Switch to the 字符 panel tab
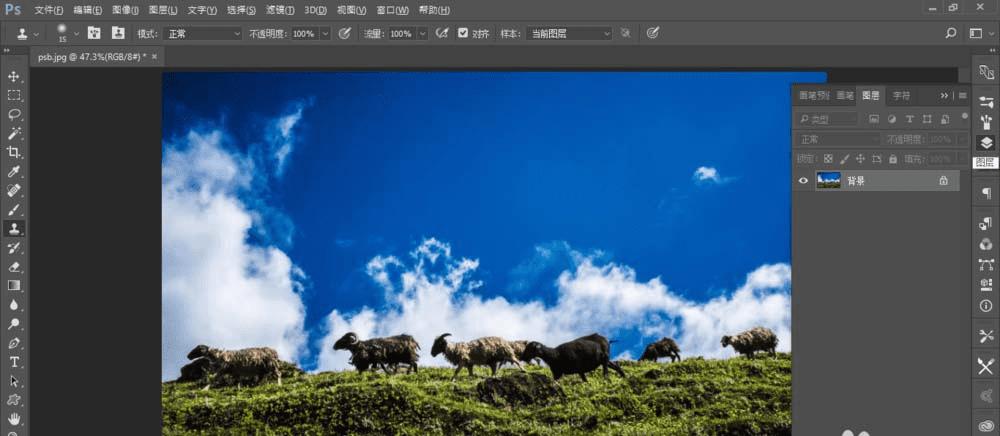This screenshot has height=436, width=1000. [x=901, y=96]
